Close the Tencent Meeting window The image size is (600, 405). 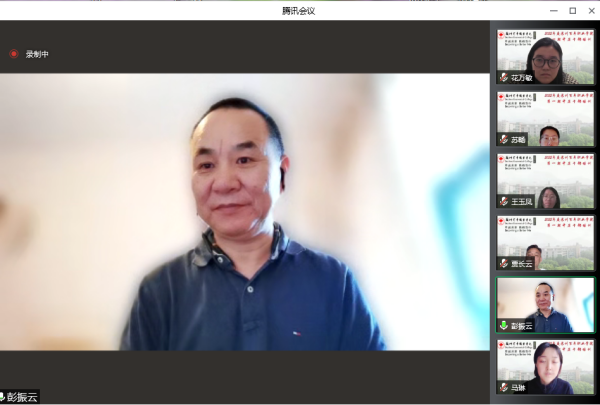point(591,10)
